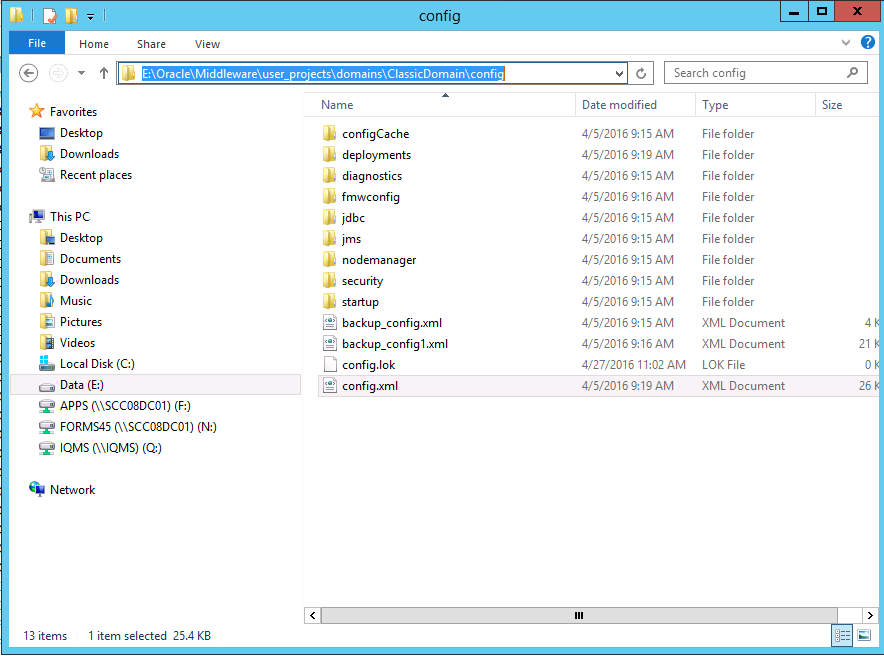Sort by the Date modified column
Image resolution: width=884 pixels, height=656 pixels.
(x=635, y=105)
